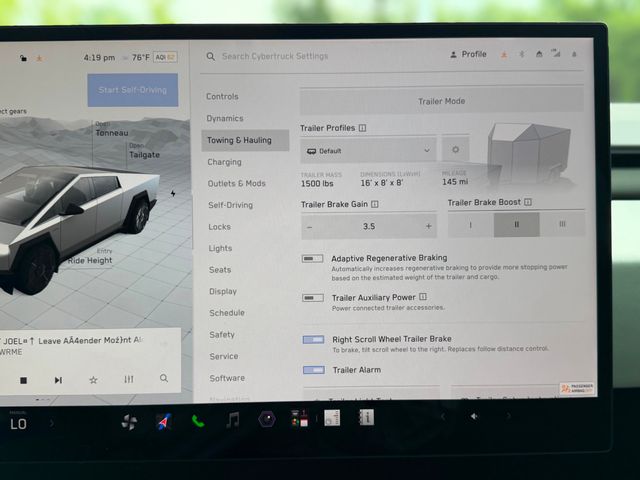Open the media equalizer sliders icon

coord(129,379)
